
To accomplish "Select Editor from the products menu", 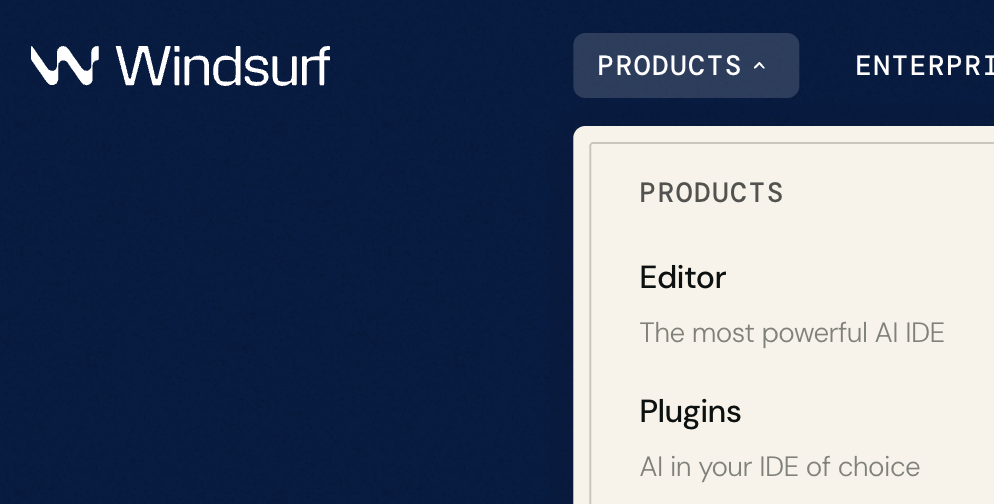I will [x=683, y=277].
